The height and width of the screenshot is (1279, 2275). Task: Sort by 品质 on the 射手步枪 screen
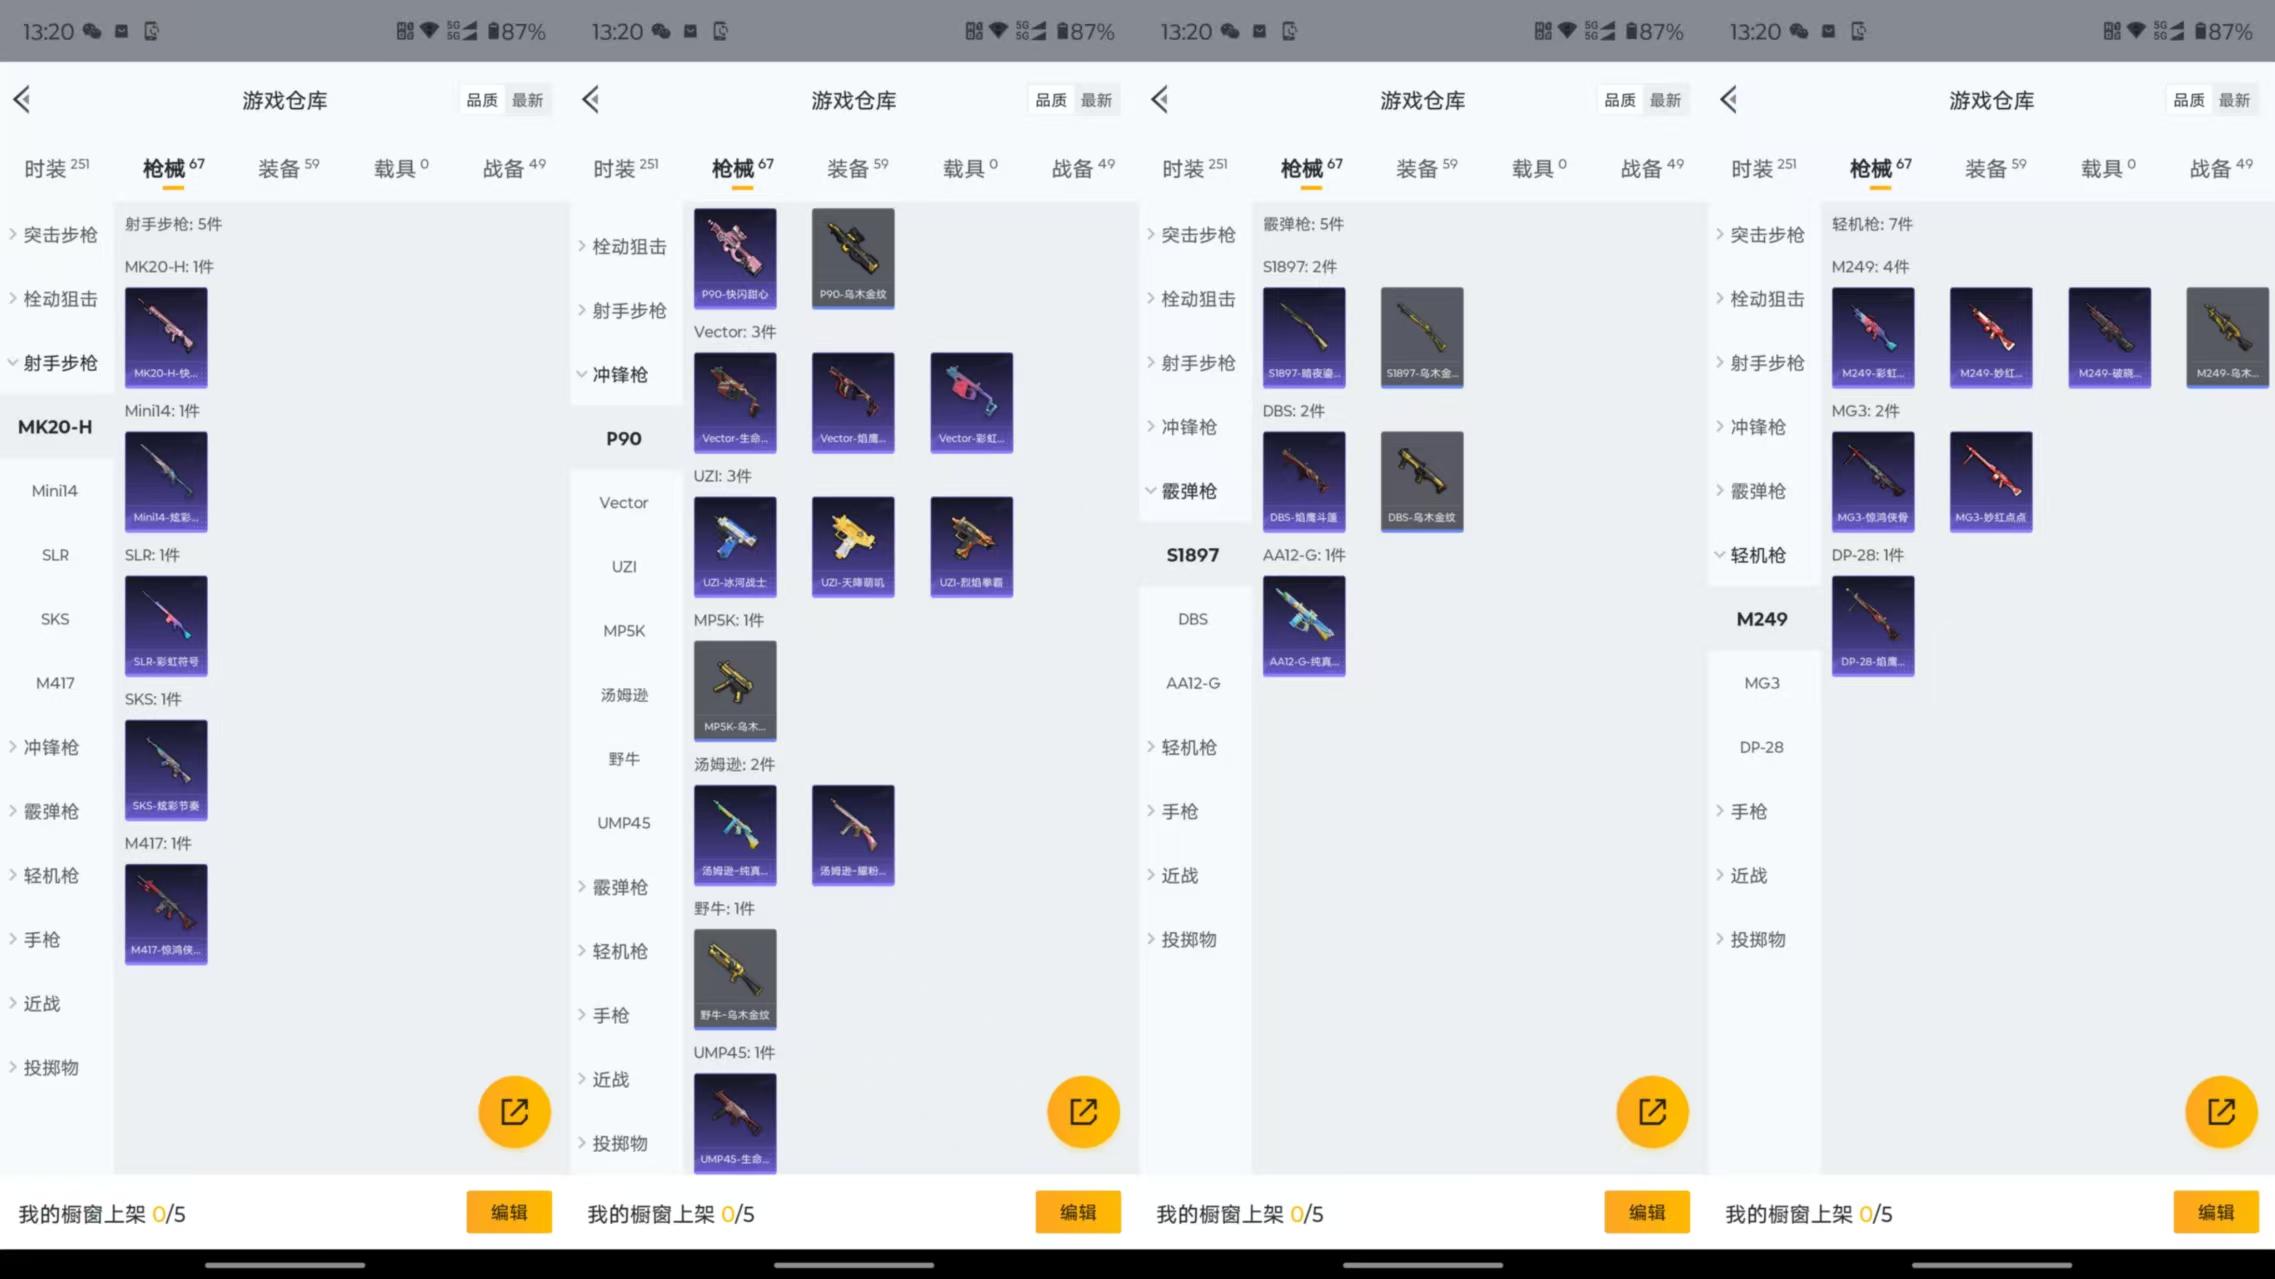click(x=482, y=100)
